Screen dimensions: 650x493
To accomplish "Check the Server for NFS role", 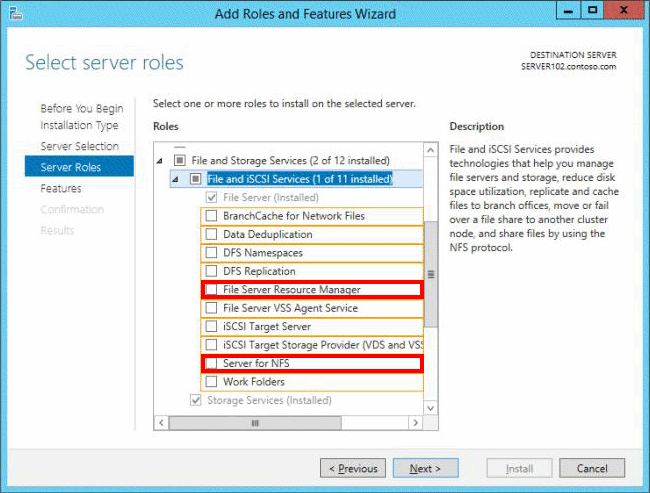I will tap(211, 363).
